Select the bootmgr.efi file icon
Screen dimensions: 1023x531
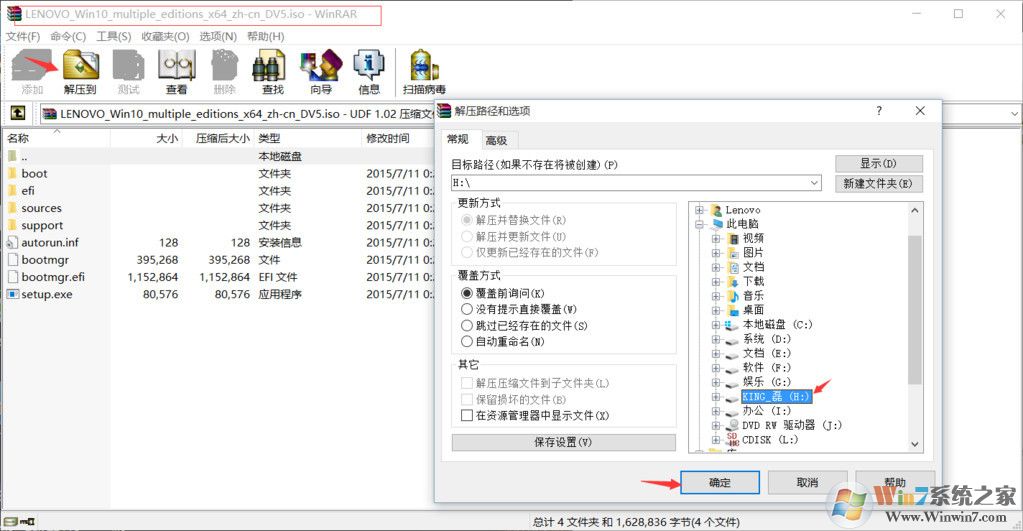(12, 277)
